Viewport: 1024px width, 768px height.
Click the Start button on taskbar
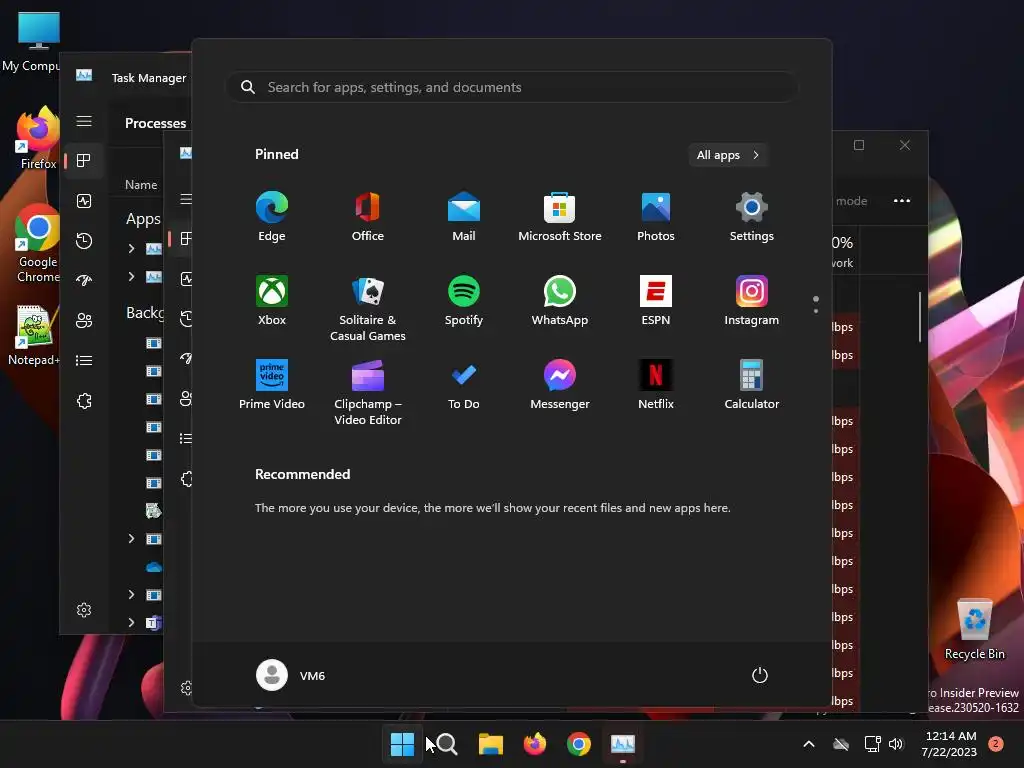click(402, 744)
